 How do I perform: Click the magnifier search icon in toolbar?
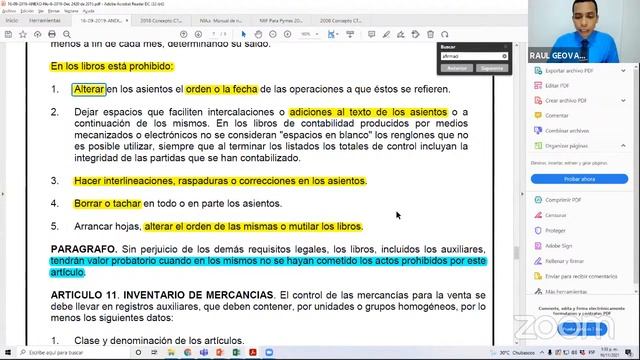(x=67, y=35)
